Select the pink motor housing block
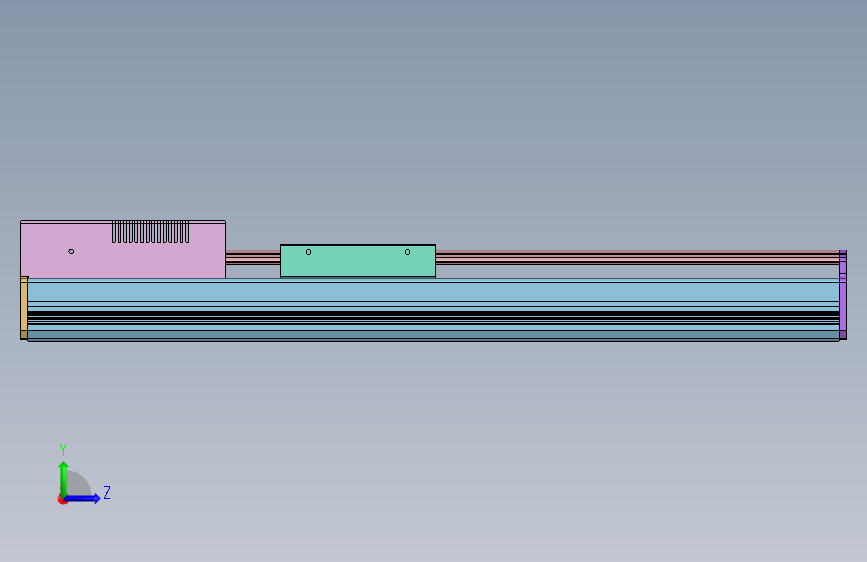 click(x=123, y=249)
